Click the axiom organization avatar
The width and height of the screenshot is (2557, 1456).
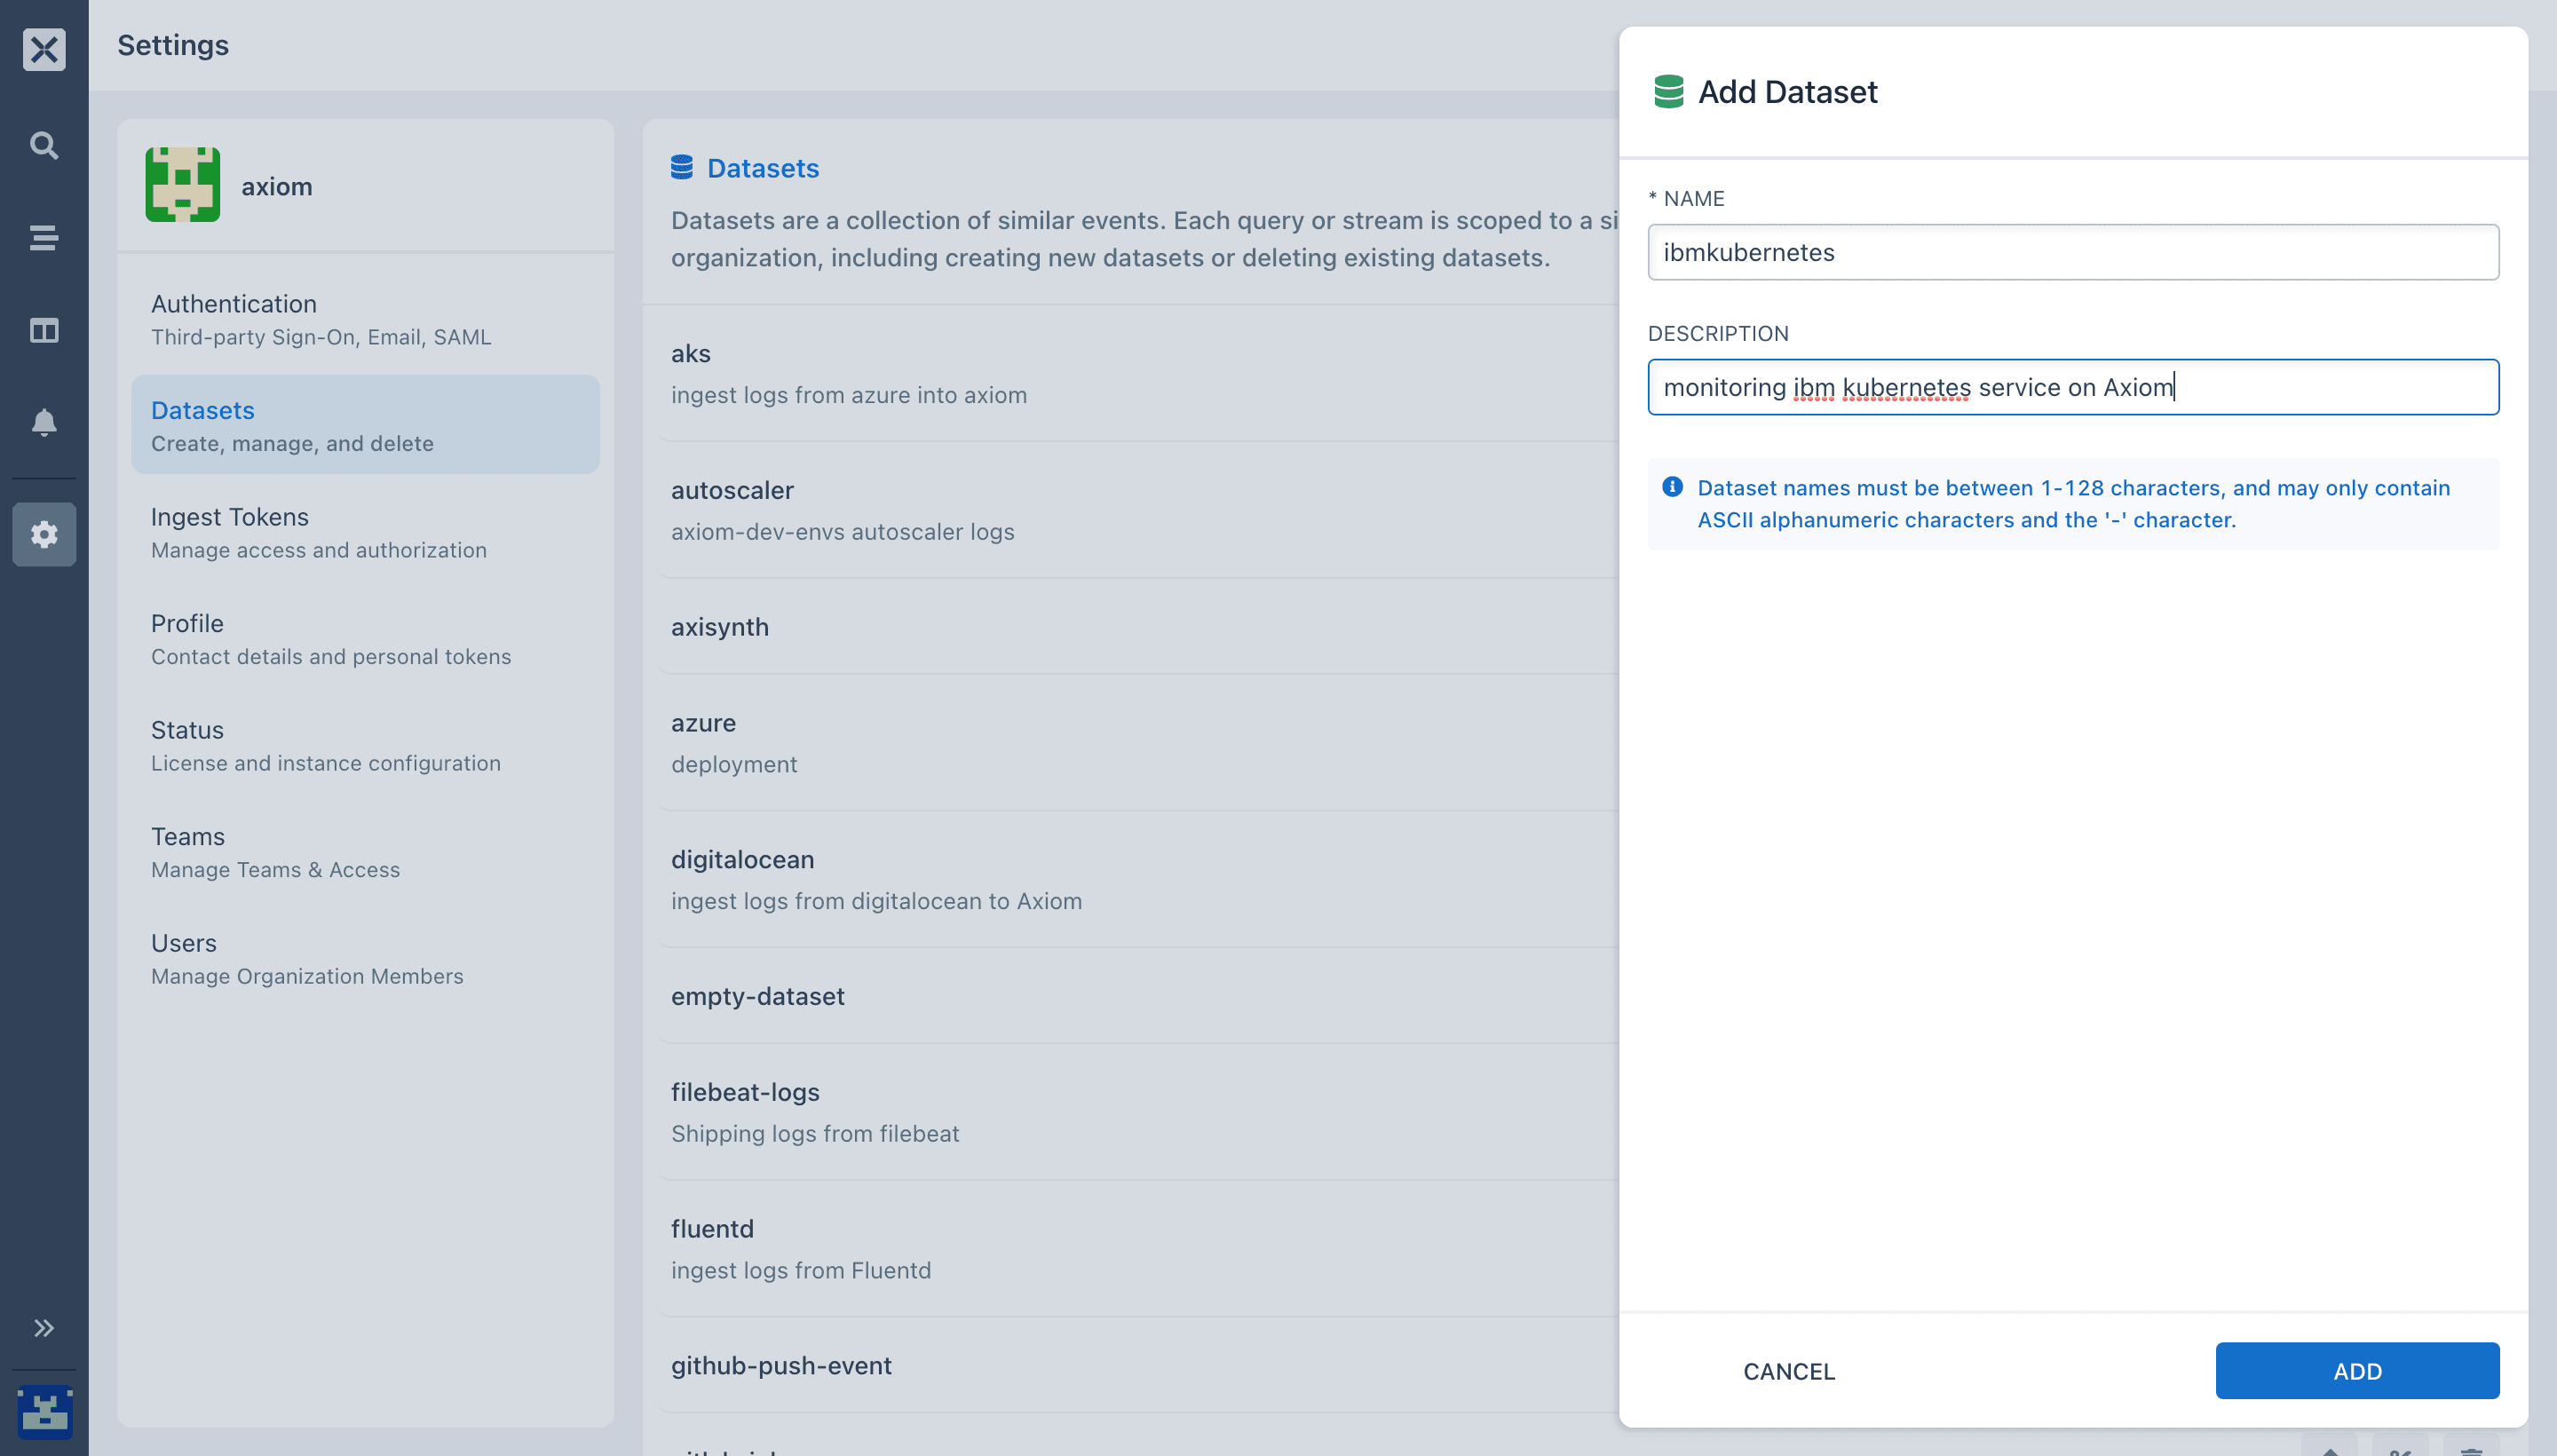(x=182, y=185)
